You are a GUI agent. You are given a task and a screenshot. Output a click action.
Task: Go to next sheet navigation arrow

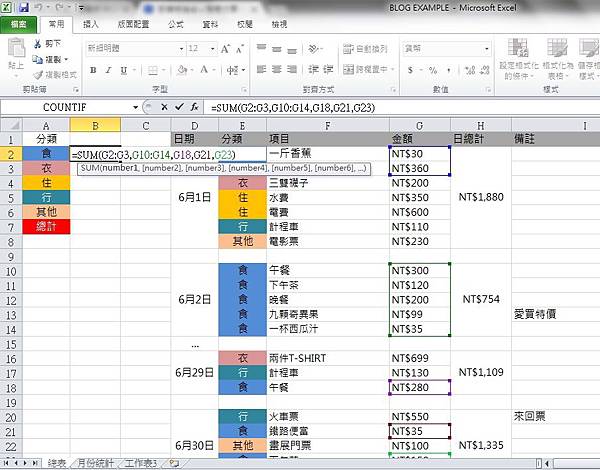25,463
